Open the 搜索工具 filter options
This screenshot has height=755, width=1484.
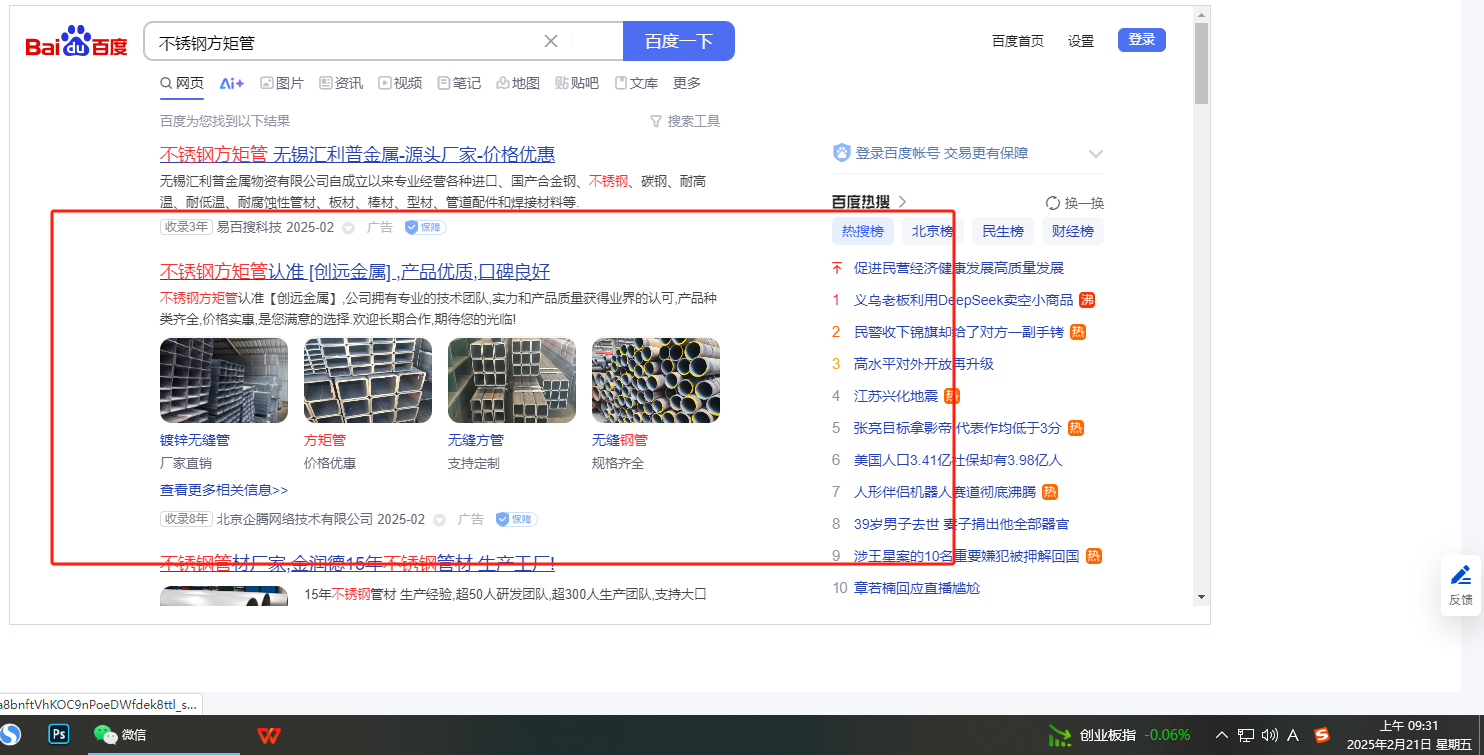(685, 121)
